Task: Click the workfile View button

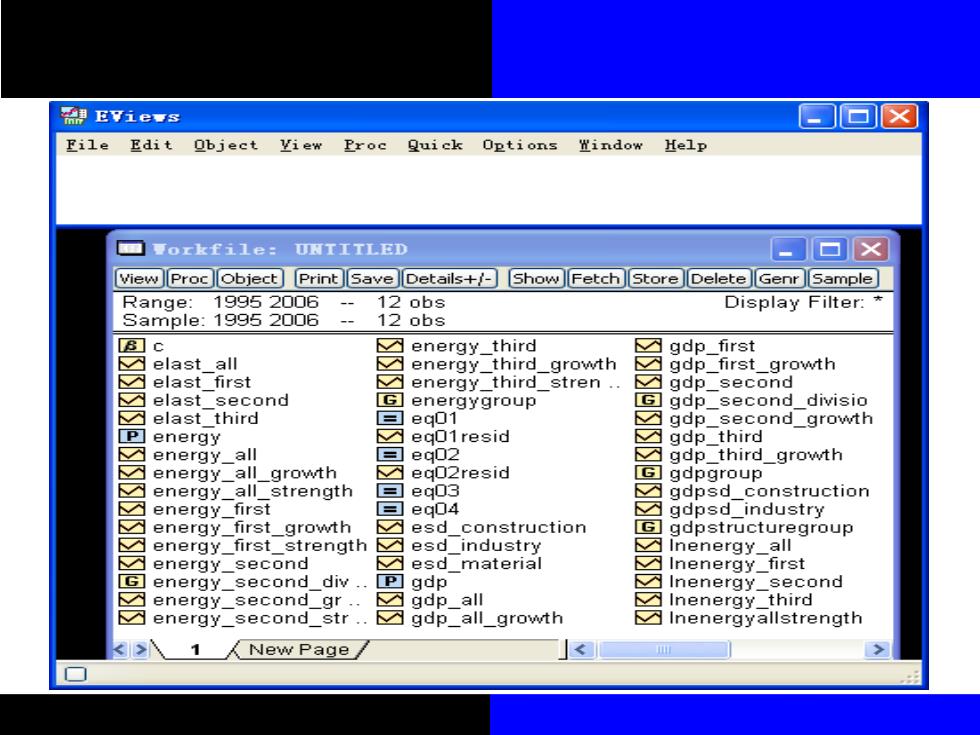Action: [139, 278]
